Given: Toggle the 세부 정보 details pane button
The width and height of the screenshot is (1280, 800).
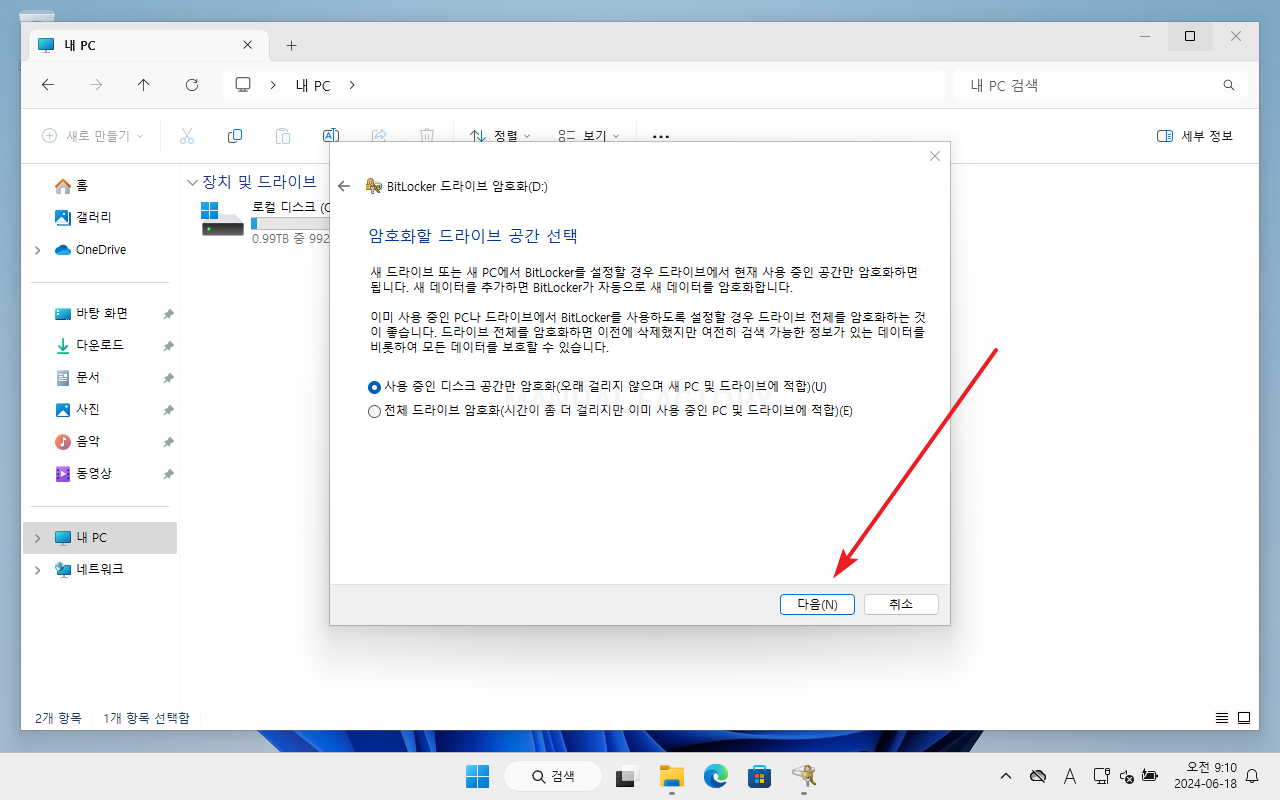Looking at the screenshot, I should (1195, 136).
